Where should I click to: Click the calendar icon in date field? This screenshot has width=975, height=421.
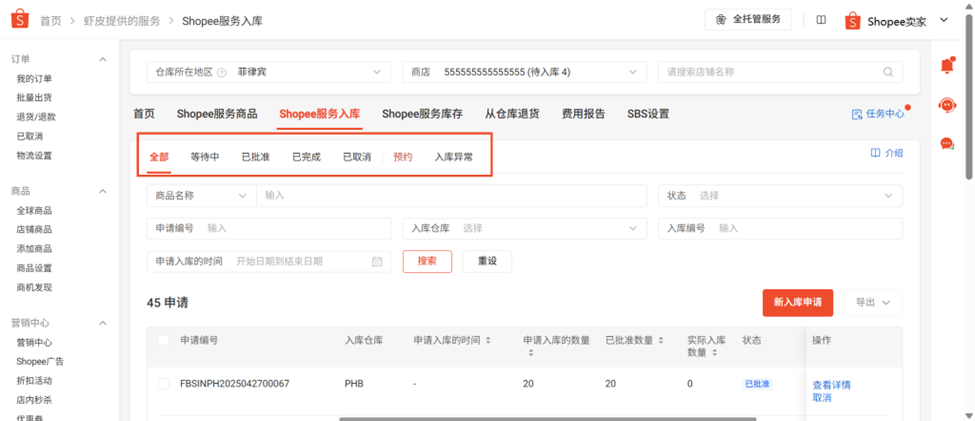[x=377, y=262]
